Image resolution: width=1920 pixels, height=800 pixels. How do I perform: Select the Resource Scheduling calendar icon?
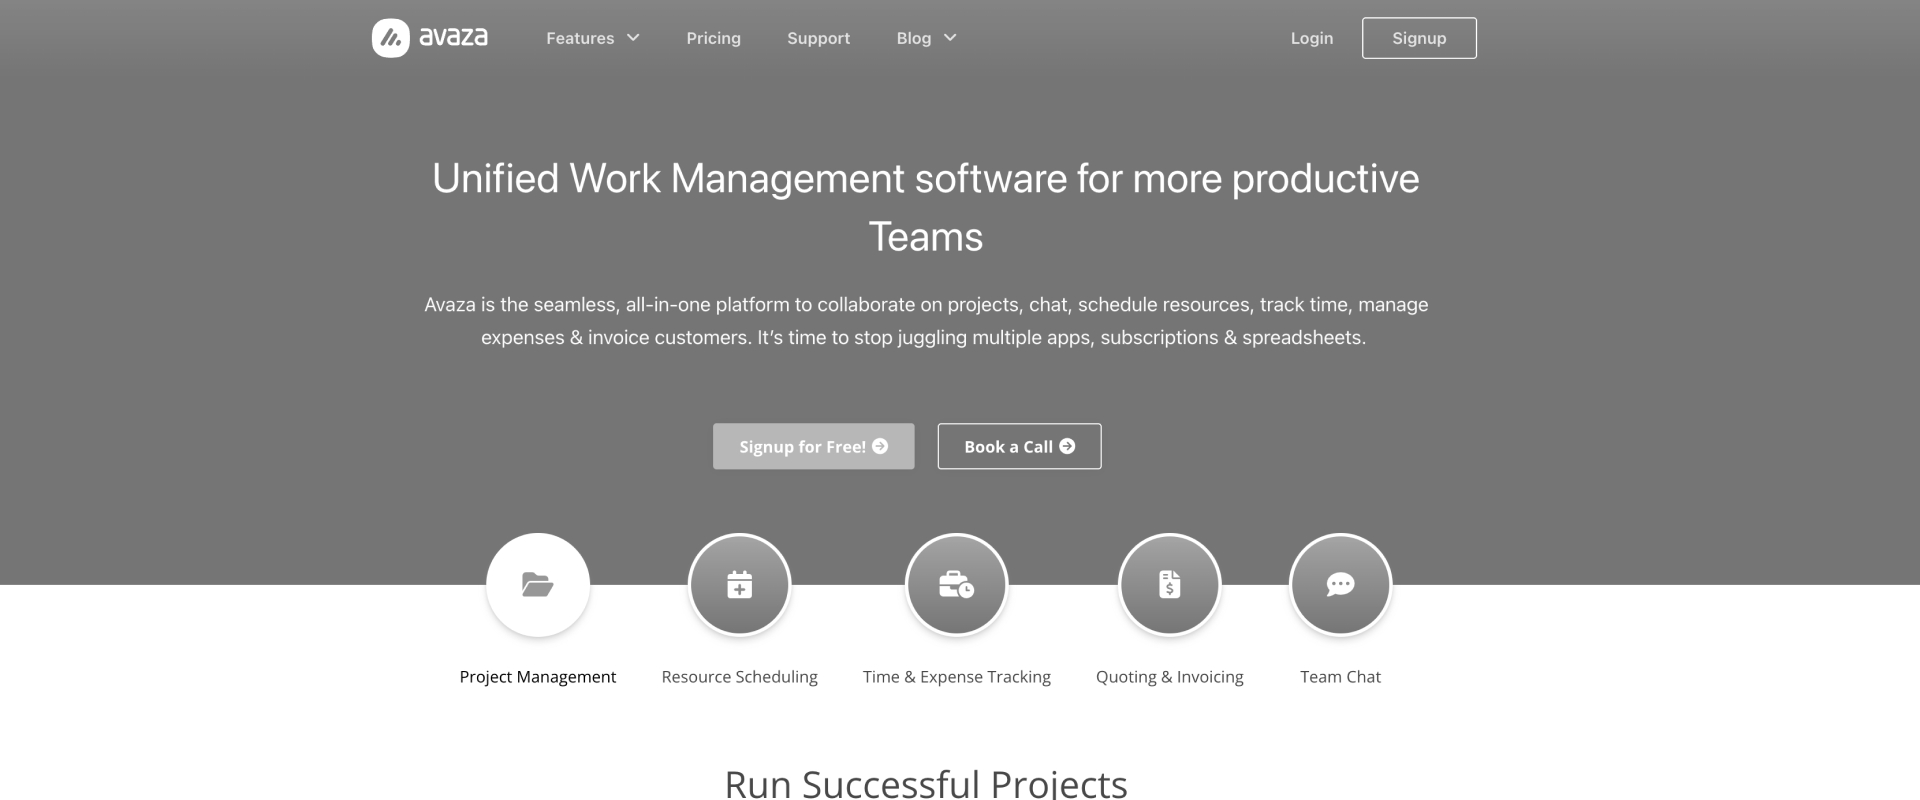tap(740, 585)
